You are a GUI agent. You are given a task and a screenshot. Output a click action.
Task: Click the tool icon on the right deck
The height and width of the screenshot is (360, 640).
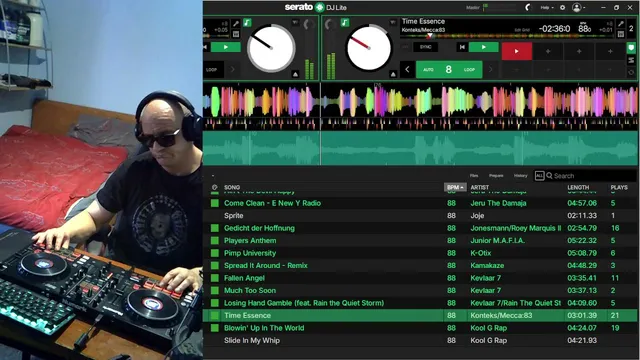click(621, 24)
